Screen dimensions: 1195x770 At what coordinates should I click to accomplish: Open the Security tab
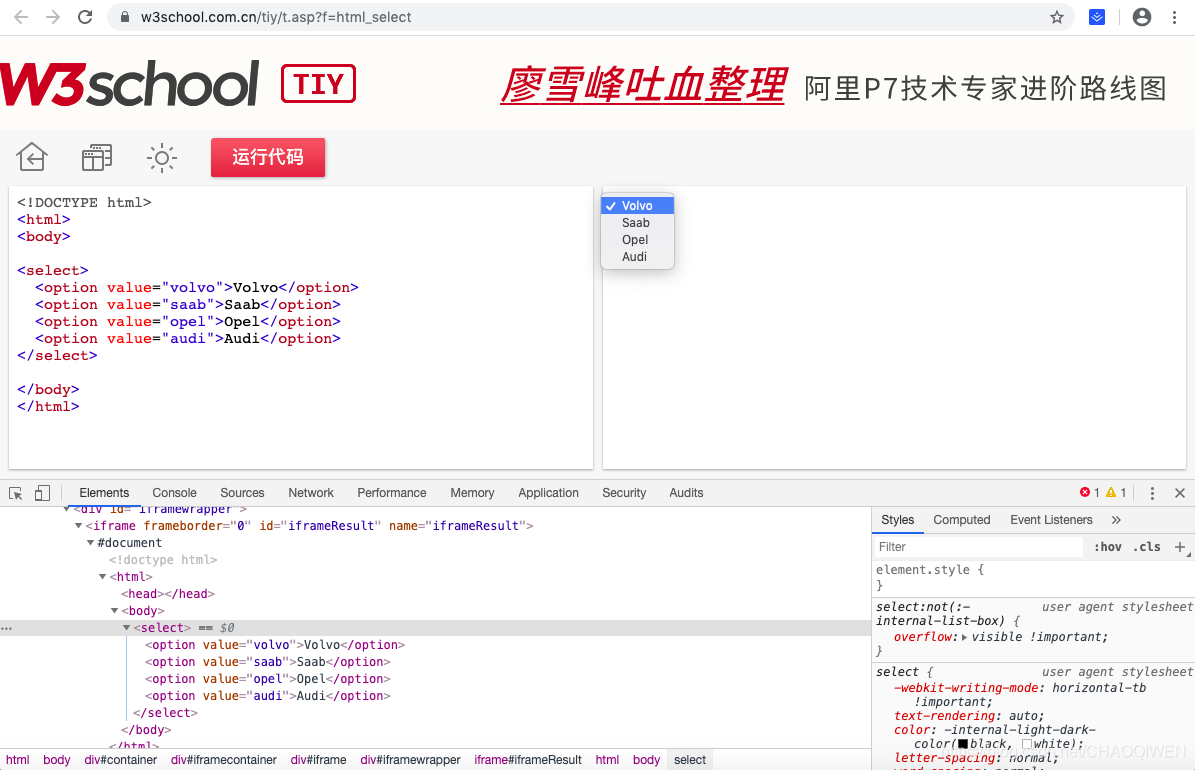tap(624, 493)
